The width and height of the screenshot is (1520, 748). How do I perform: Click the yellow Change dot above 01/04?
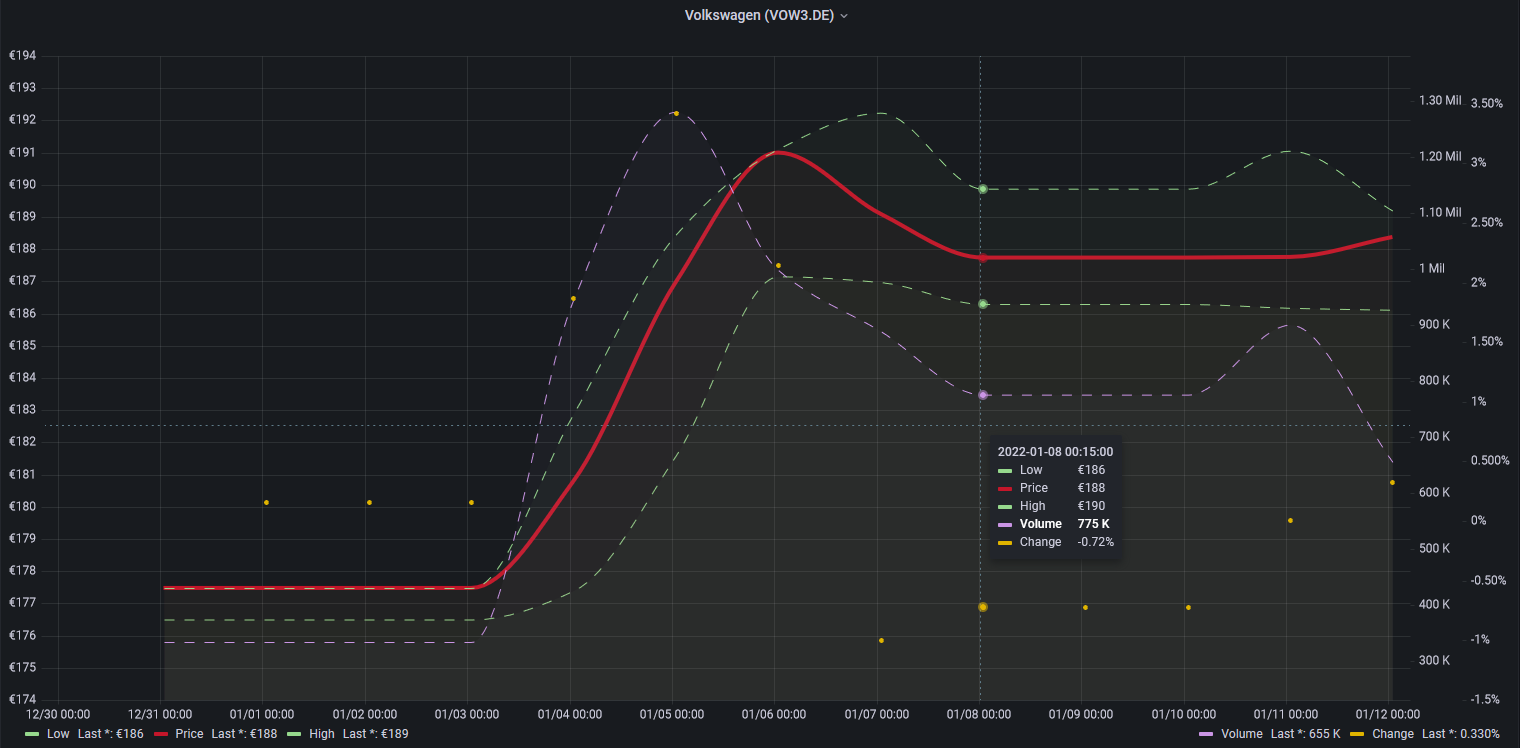pos(573,299)
